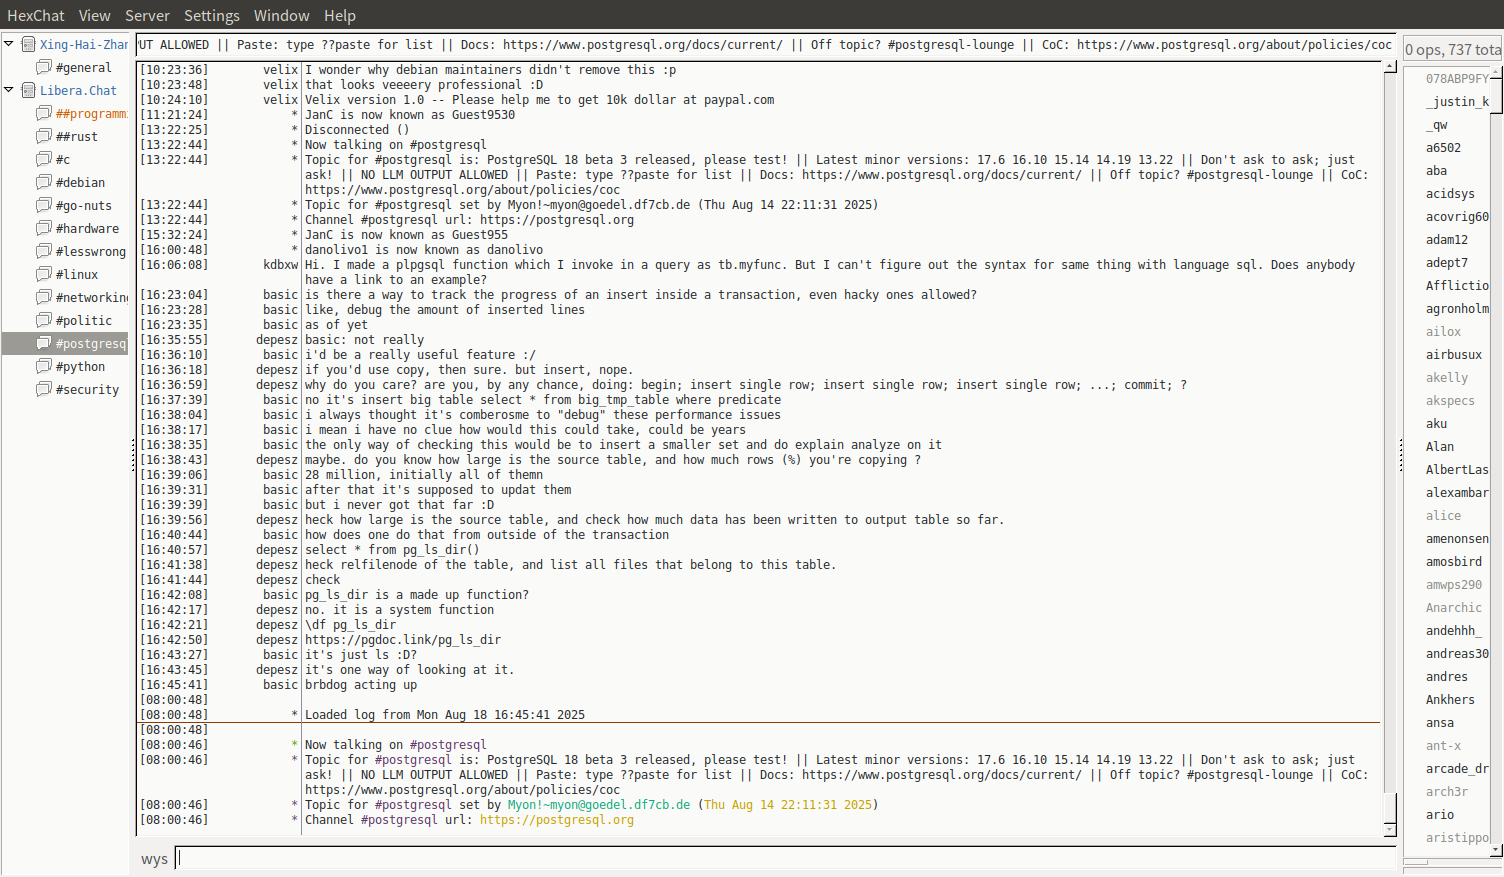This screenshot has width=1504, height=877.
Task: Switch to the ##rust channel
Action: point(77,137)
